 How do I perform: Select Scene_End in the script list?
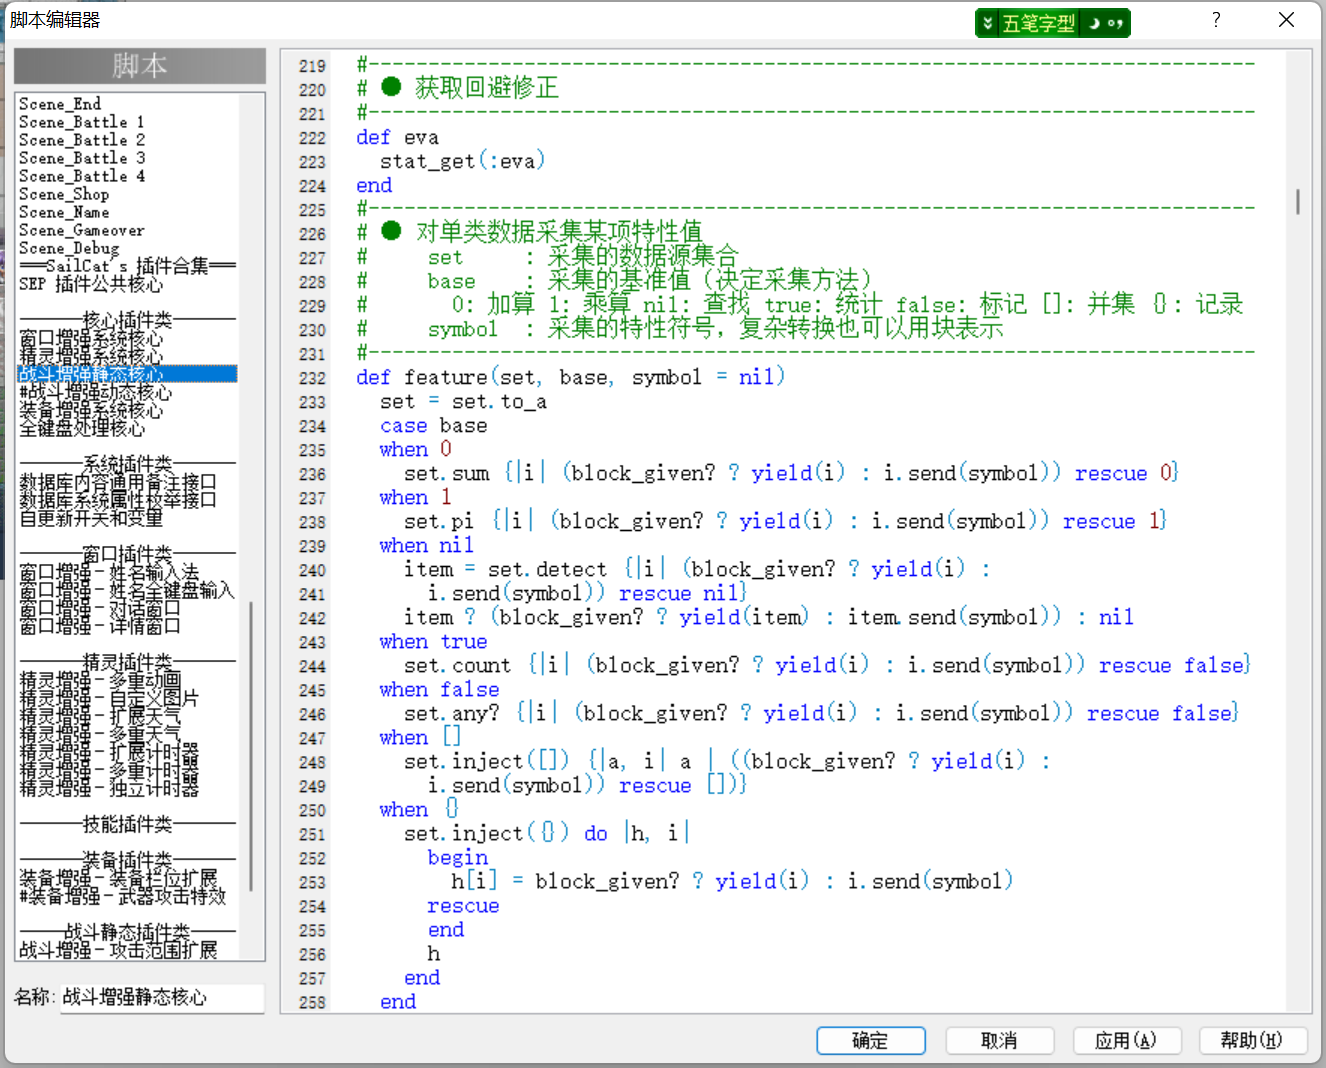[x=60, y=104]
